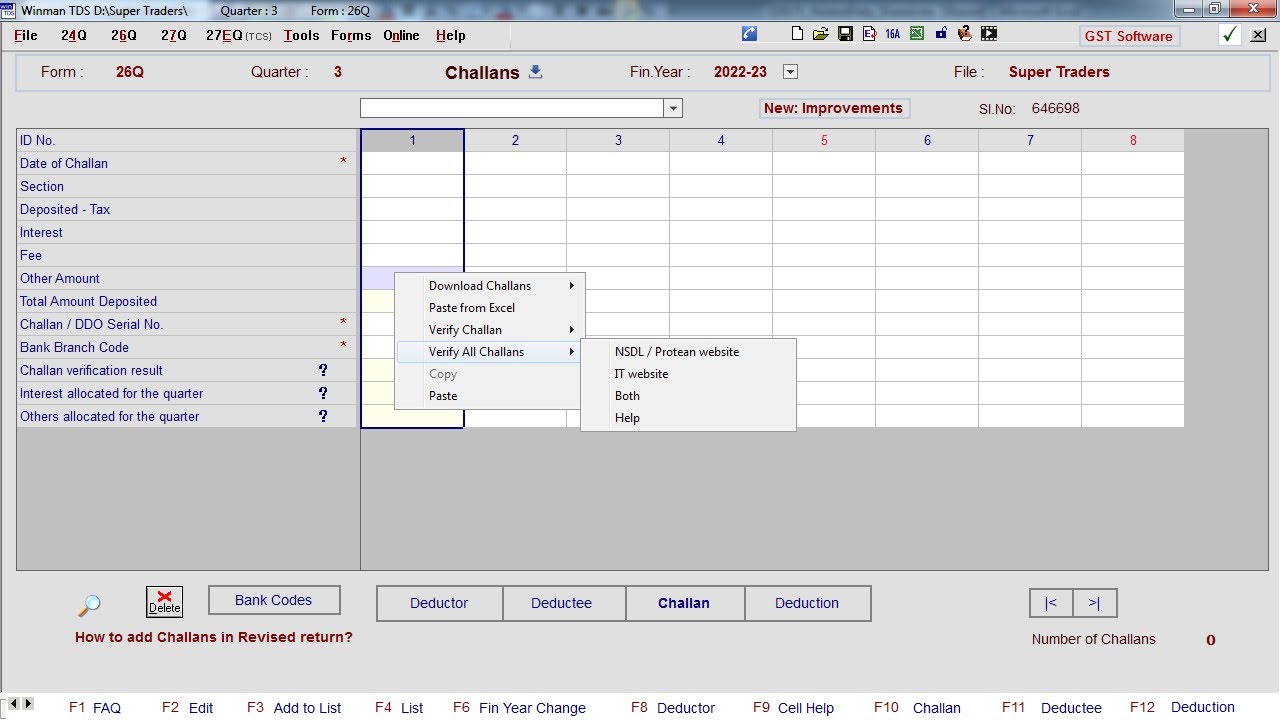The height and width of the screenshot is (720, 1280).
Task: Click F3 Add to List shortcut
Action: coord(294,707)
